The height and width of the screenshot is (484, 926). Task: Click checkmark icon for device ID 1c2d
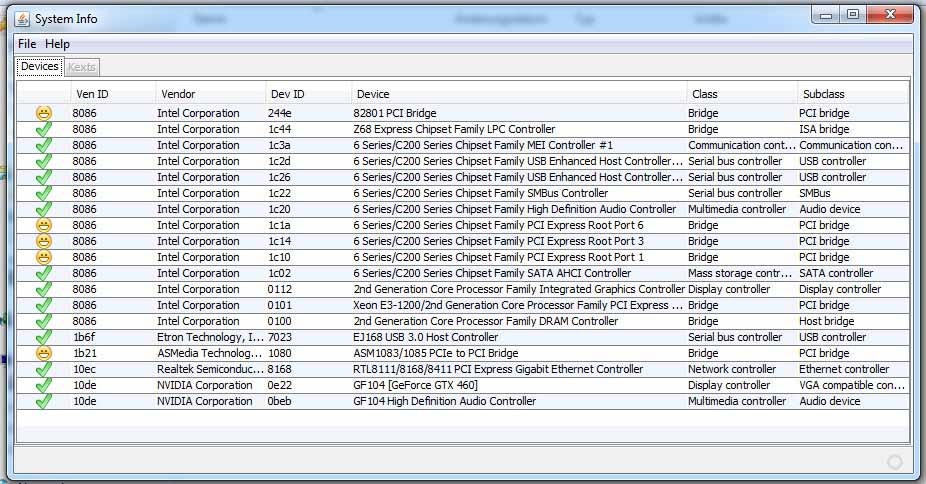pos(44,161)
